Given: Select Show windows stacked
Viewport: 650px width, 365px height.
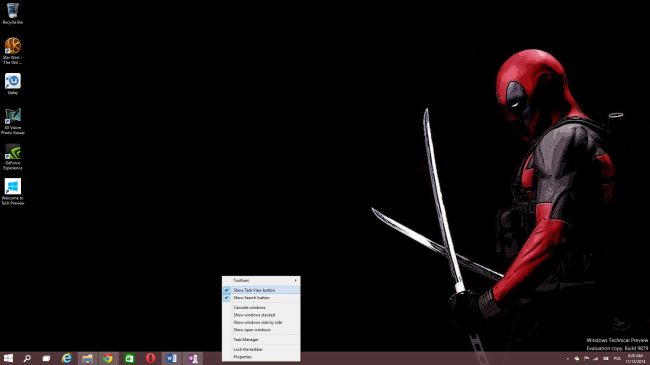Looking at the screenshot, I should click(261, 315).
